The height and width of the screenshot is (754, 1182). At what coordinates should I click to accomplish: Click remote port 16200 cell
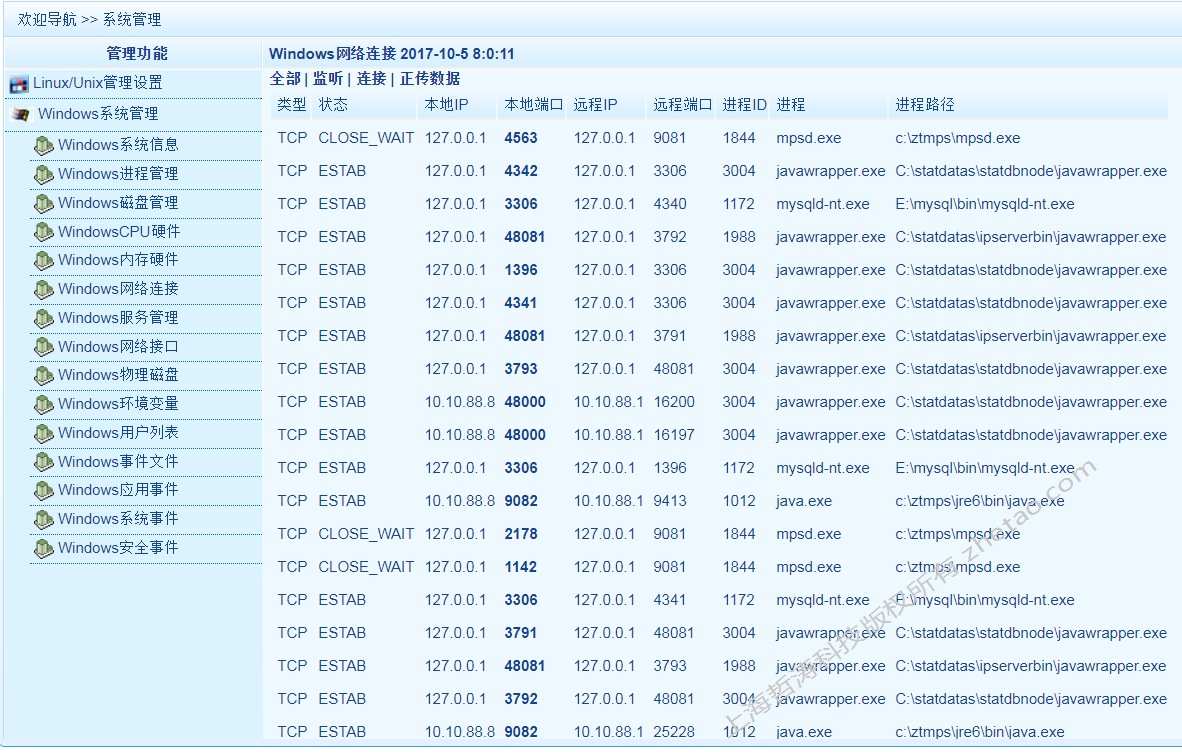674,402
